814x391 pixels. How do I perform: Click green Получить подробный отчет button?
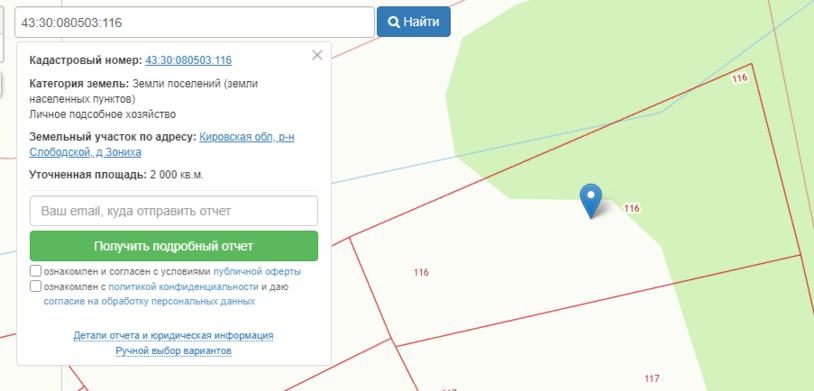pos(174,246)
